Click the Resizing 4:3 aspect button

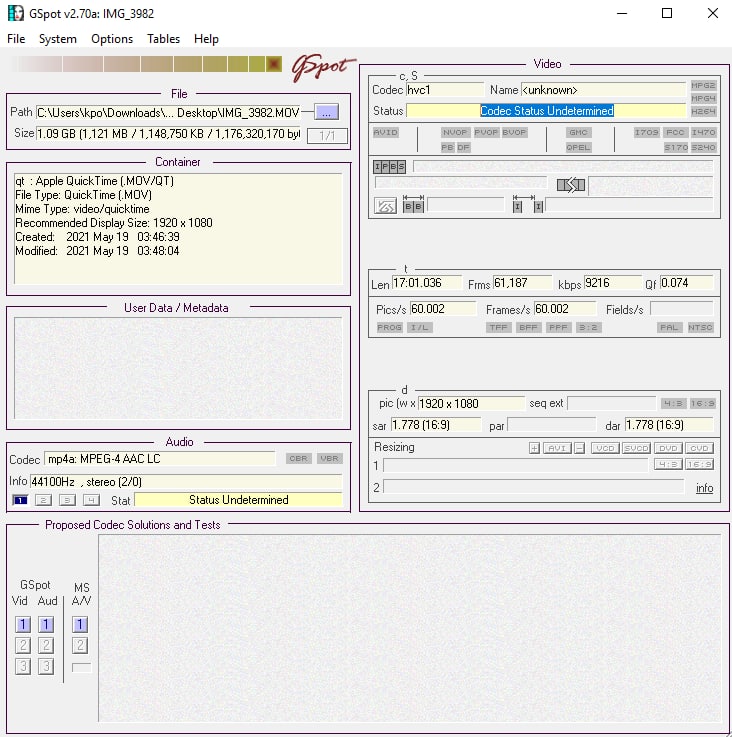click(668, 464)
